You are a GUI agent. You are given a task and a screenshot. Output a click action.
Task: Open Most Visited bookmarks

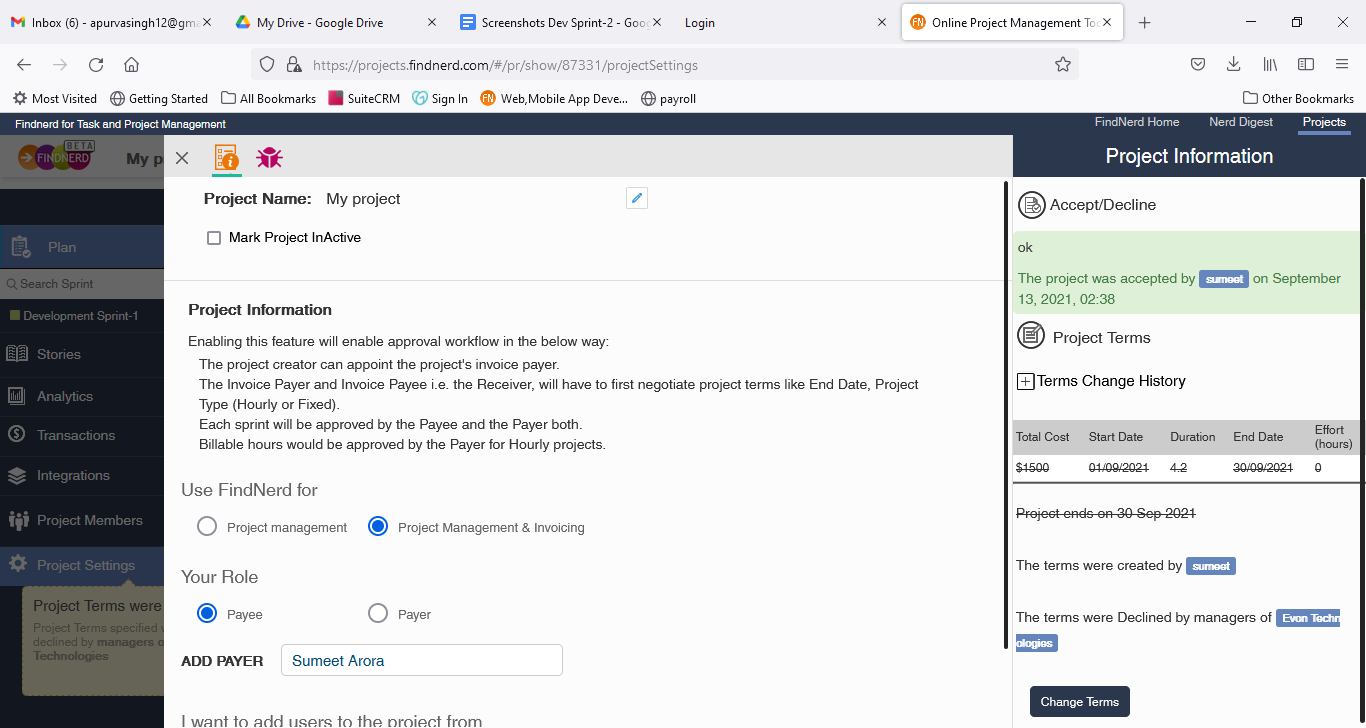click(x=55, y=98)
